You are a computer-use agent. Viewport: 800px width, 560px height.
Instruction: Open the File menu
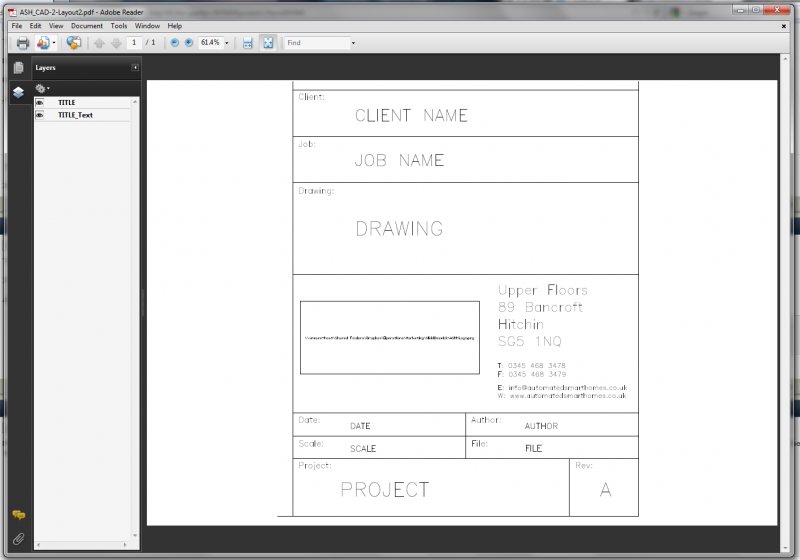pos(17,26)
